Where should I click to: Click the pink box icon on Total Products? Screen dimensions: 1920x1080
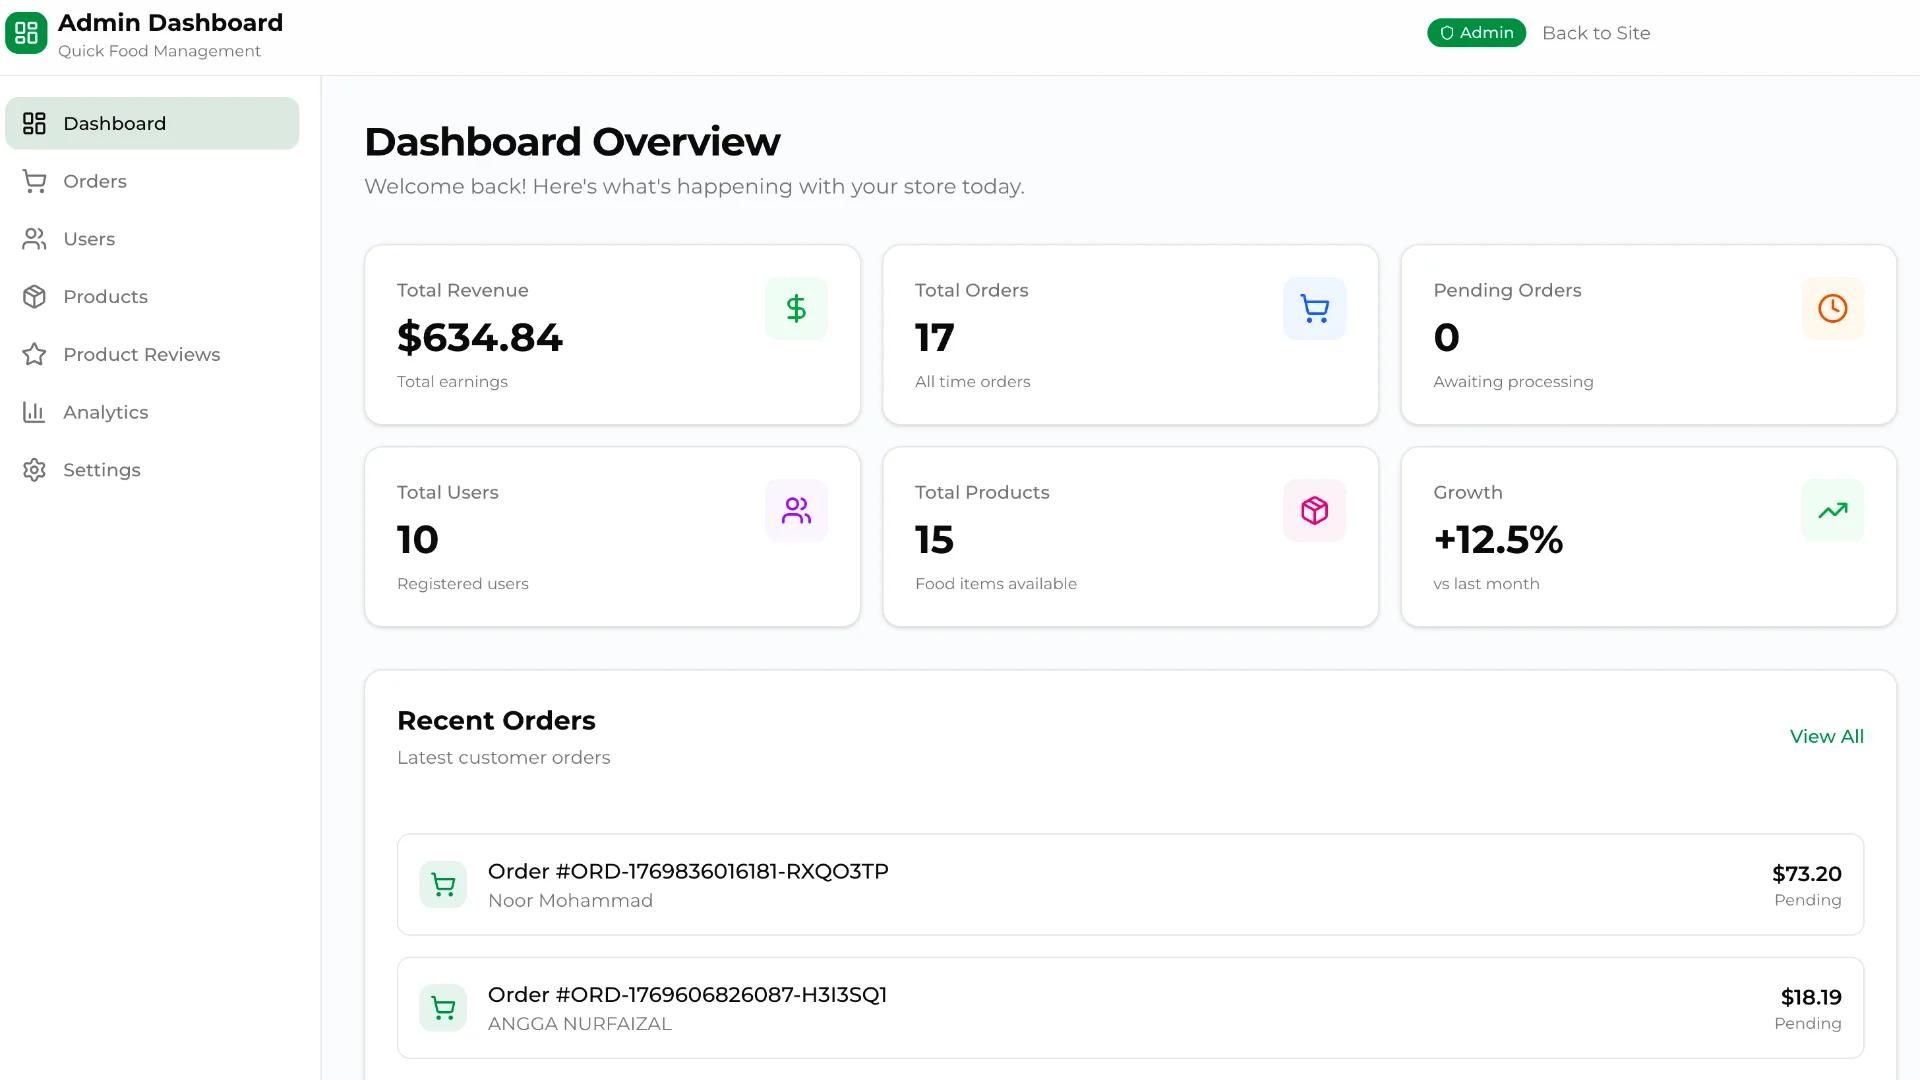(1314, 510)
